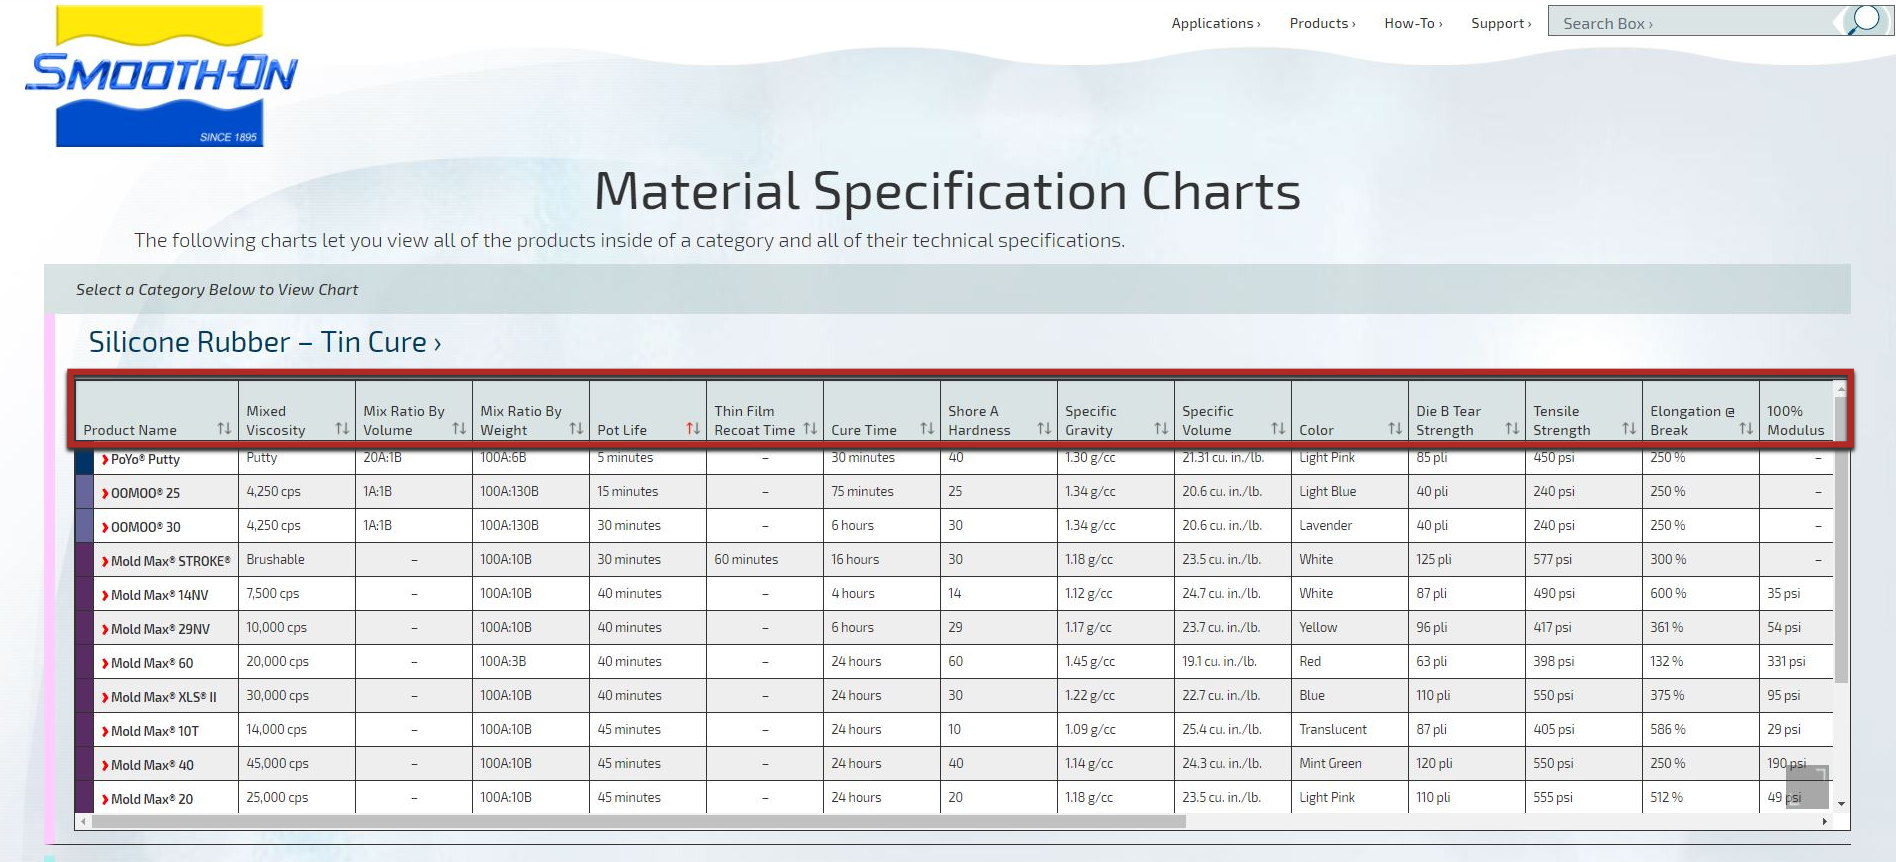
Task: Click the table's horizontal scrollbar thumb
Action: 638,821
